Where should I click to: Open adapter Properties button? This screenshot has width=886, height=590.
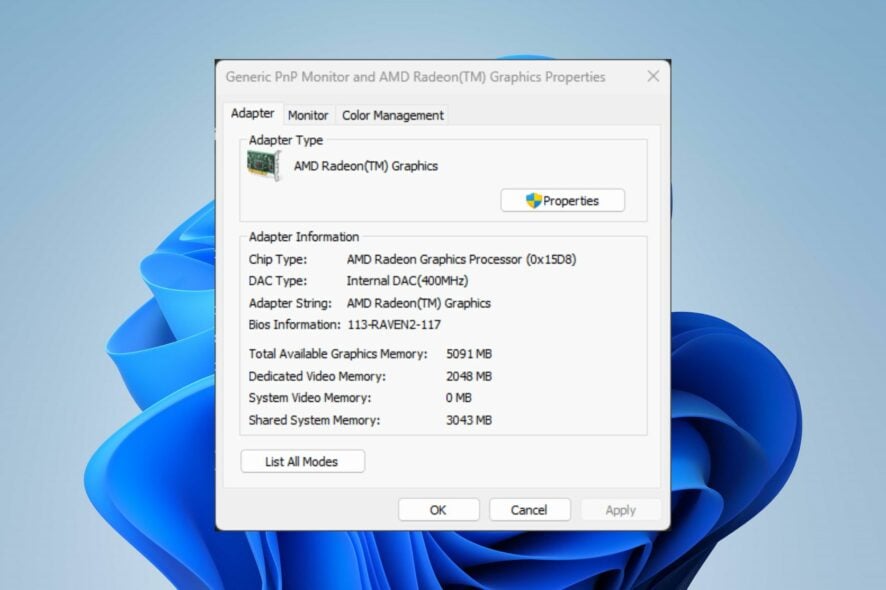pos(563,201)
